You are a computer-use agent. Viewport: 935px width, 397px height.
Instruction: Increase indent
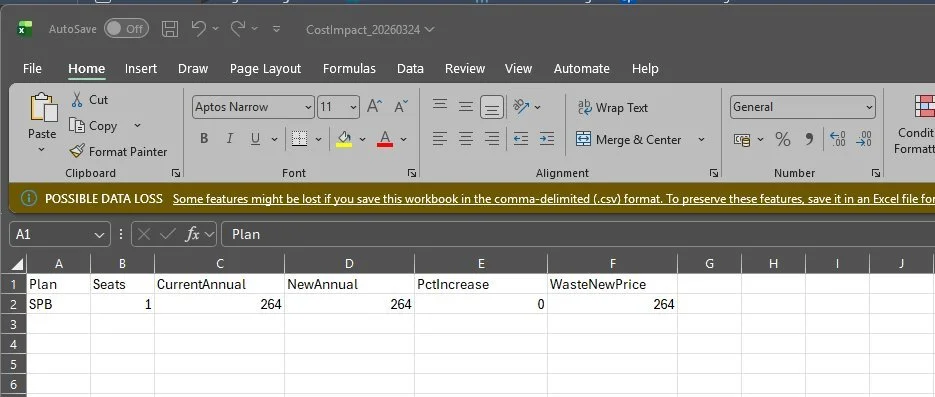click(x=547, y=139)
